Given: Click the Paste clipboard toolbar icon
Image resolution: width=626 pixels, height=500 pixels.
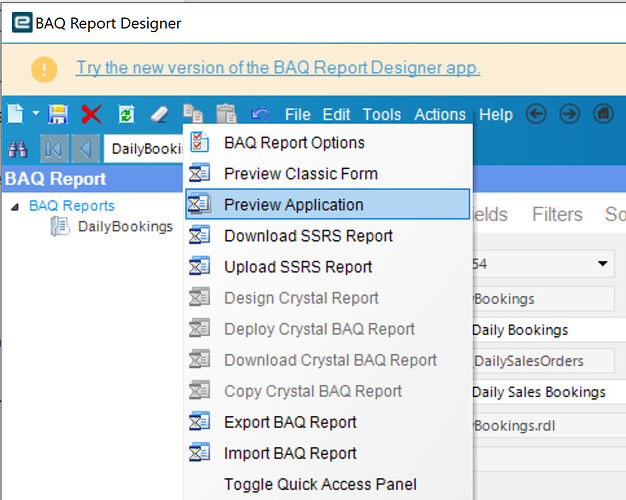Looking at the screenshot, I should pyautogui.click(x=226, y=114).
